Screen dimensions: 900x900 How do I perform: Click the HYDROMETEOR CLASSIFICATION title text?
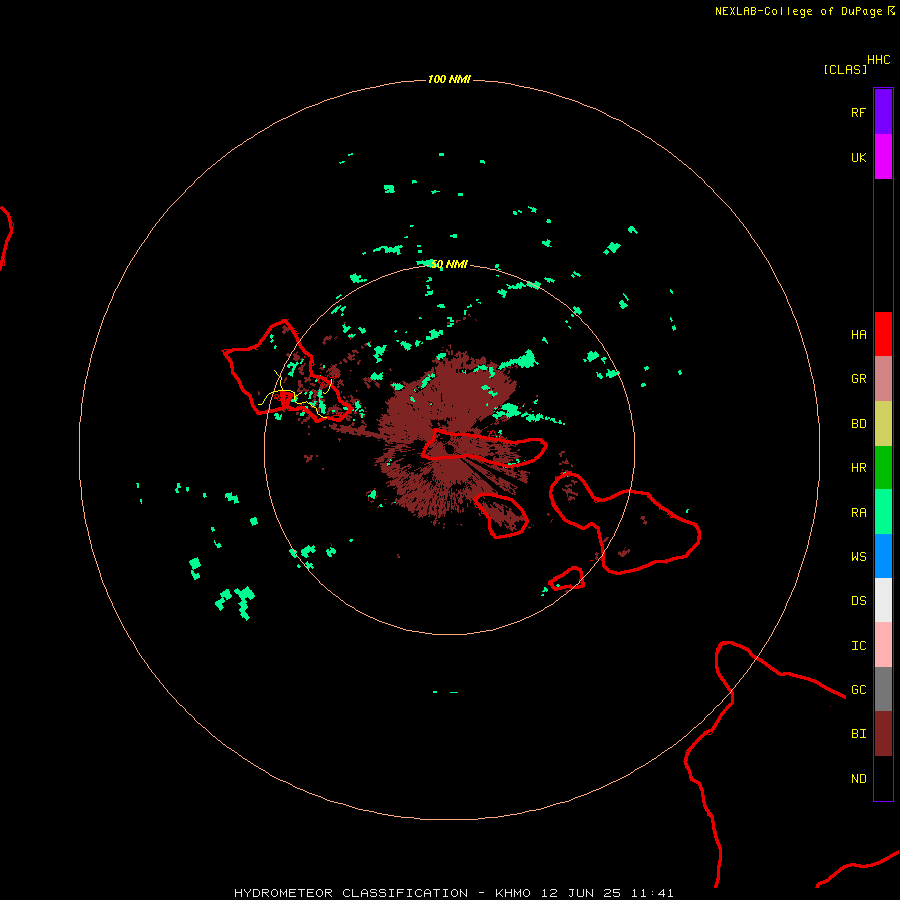(x=351, y=893)
